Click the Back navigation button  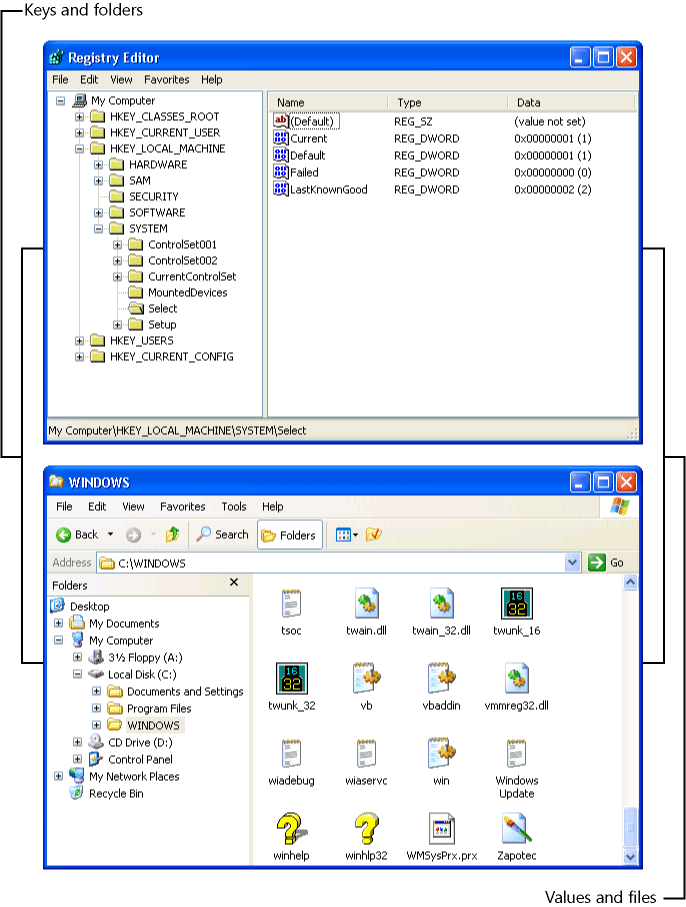pyautogui.click(x=77, y=535)
